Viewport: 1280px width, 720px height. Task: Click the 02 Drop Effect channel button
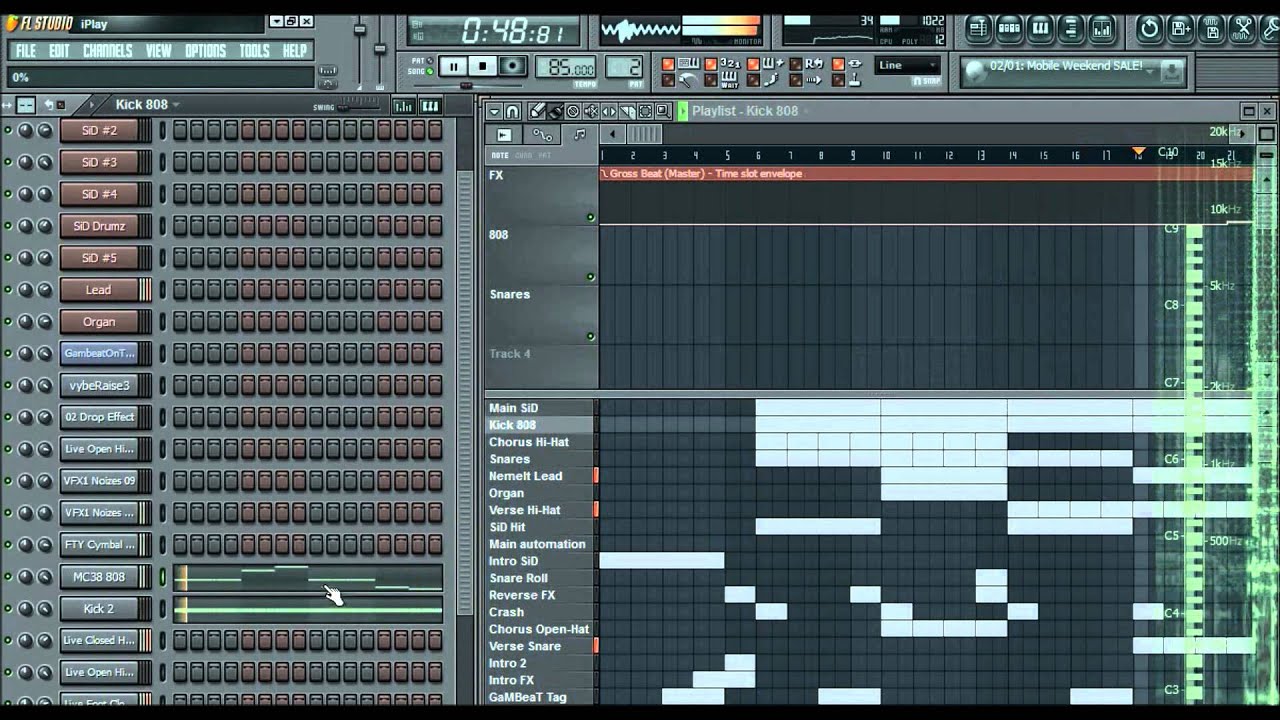tap(99, 417)
